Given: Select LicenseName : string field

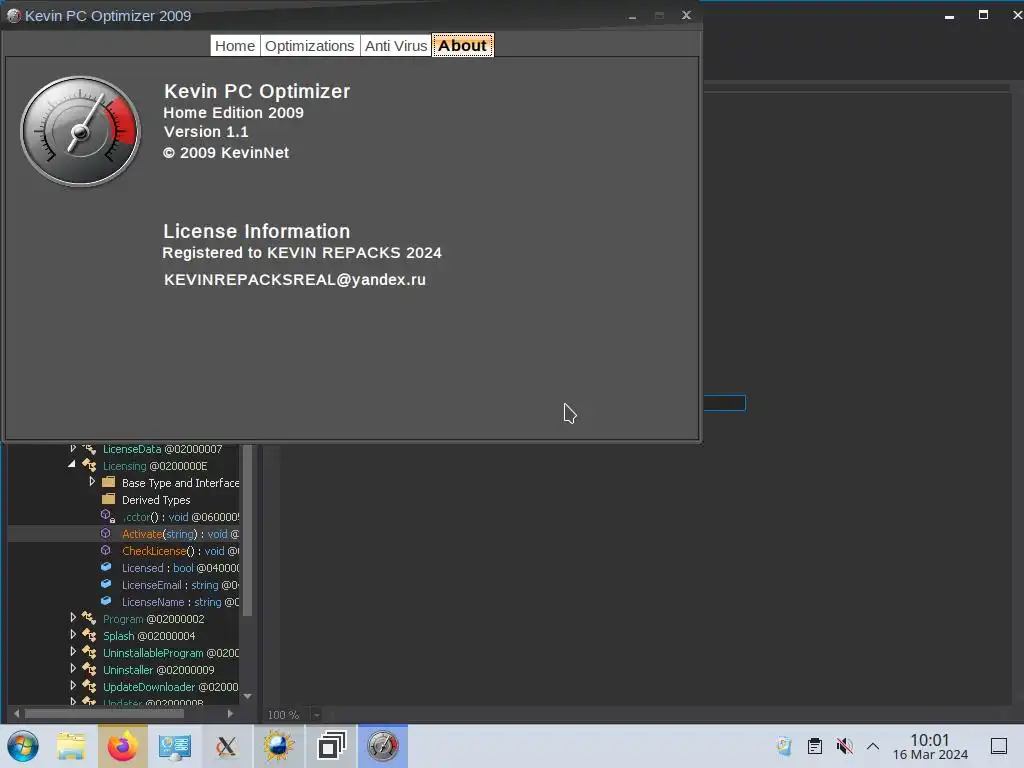Looking at the screenshot, I should click(180, 602).
